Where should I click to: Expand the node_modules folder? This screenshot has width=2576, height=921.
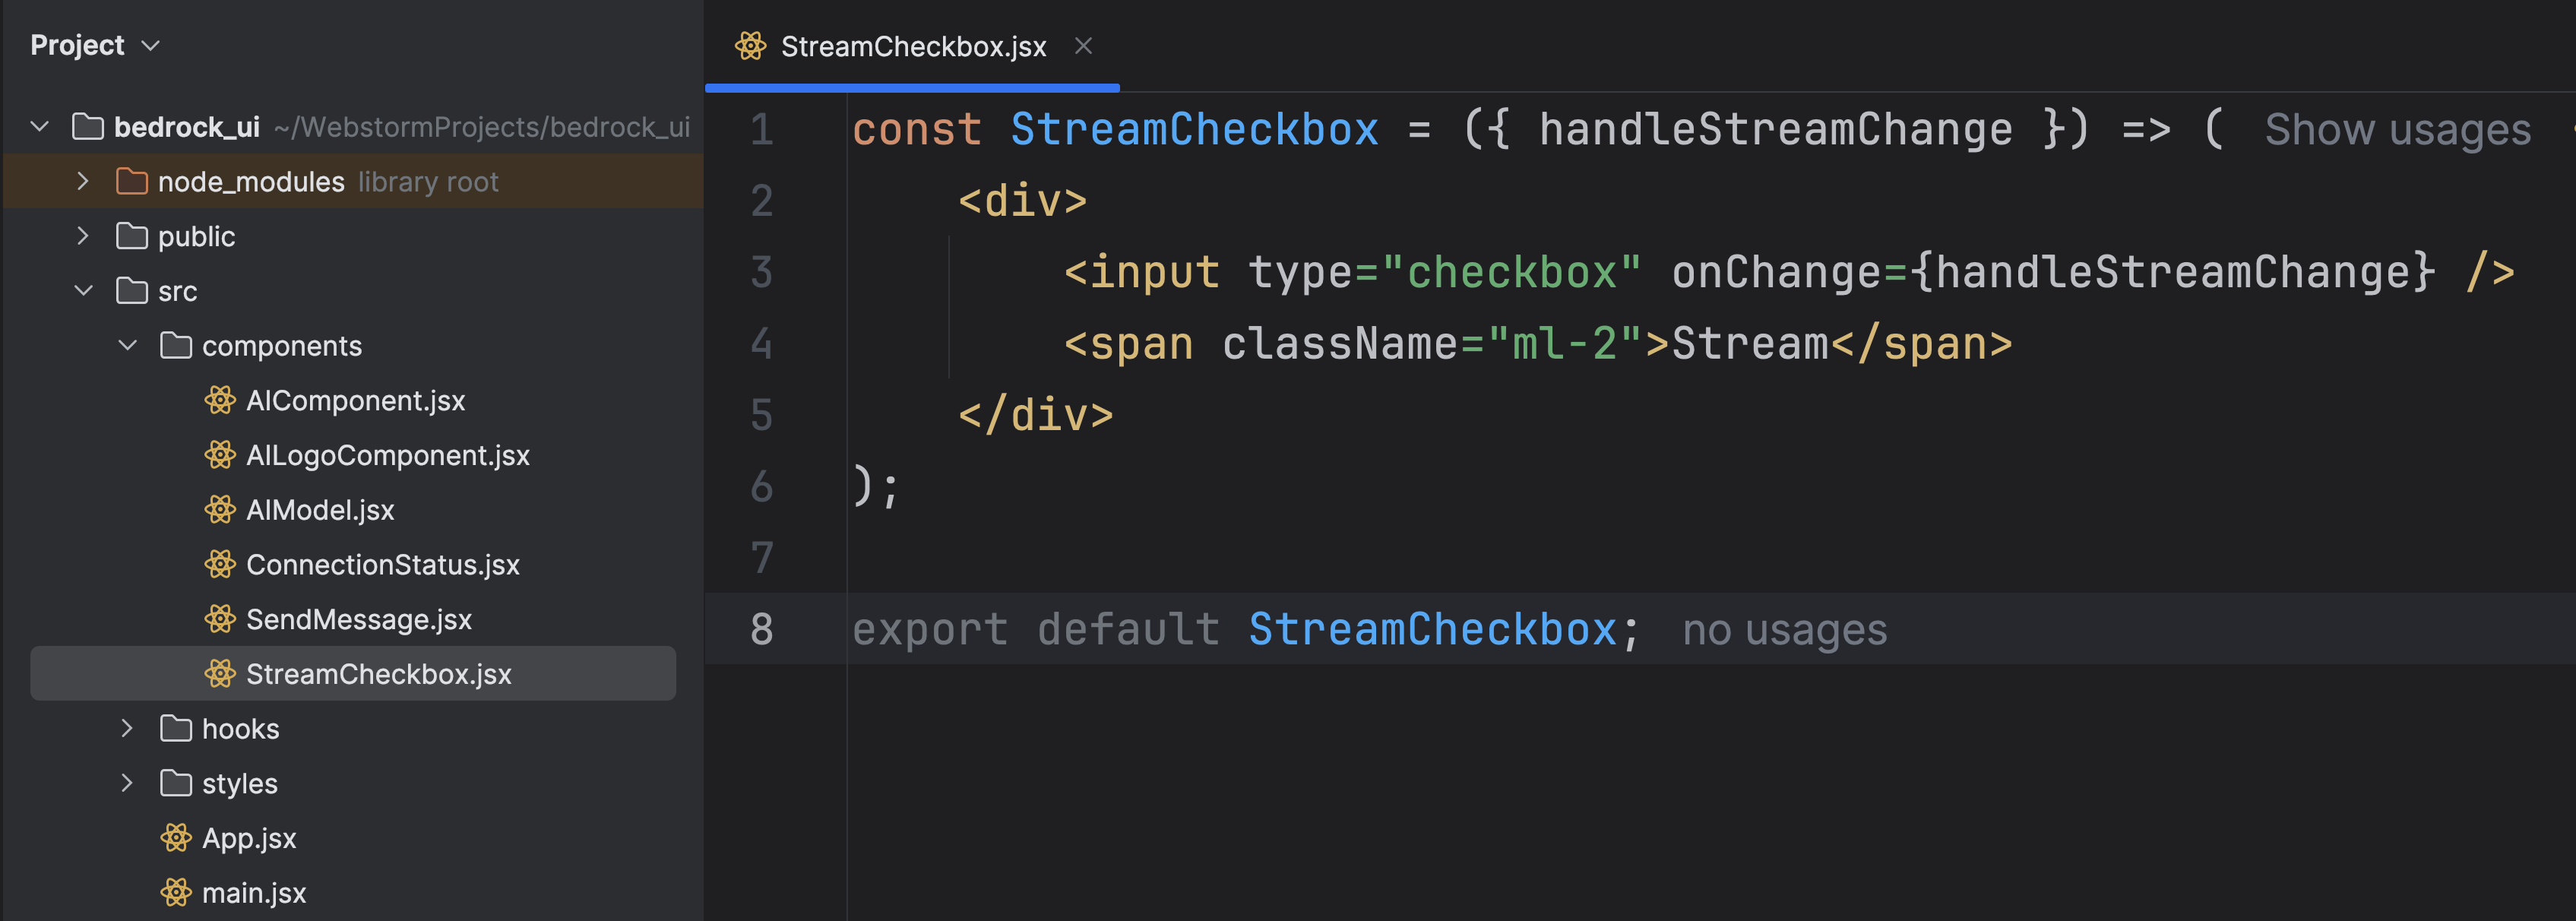point(83,182)
